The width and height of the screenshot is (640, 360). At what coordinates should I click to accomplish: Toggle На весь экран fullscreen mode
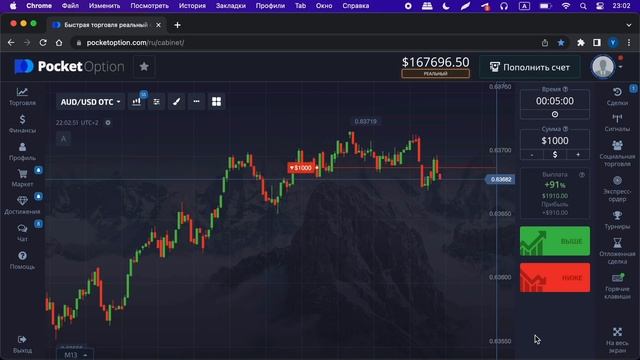(617, 340)
